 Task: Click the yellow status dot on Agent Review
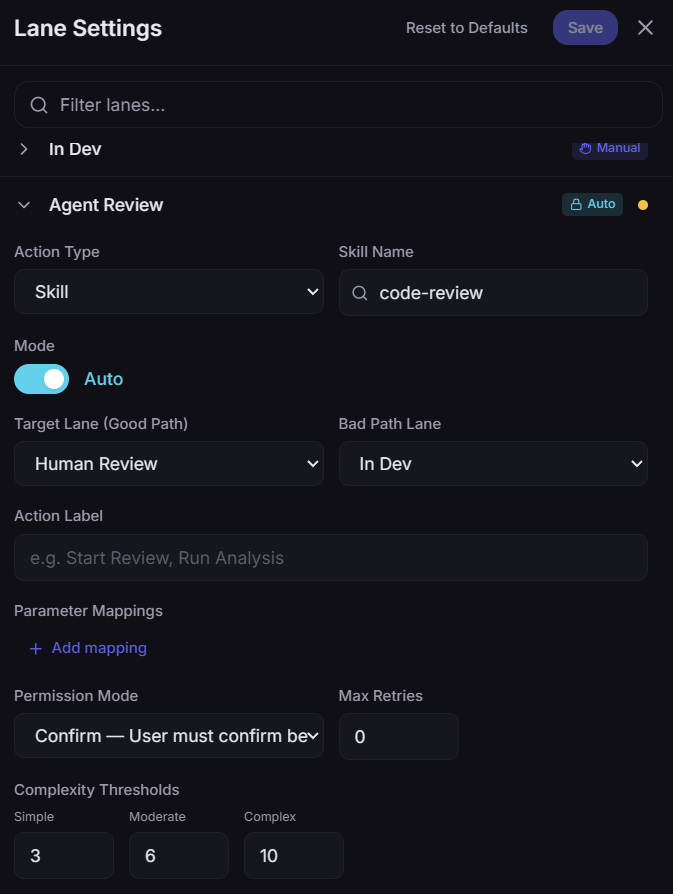(643, 205)
